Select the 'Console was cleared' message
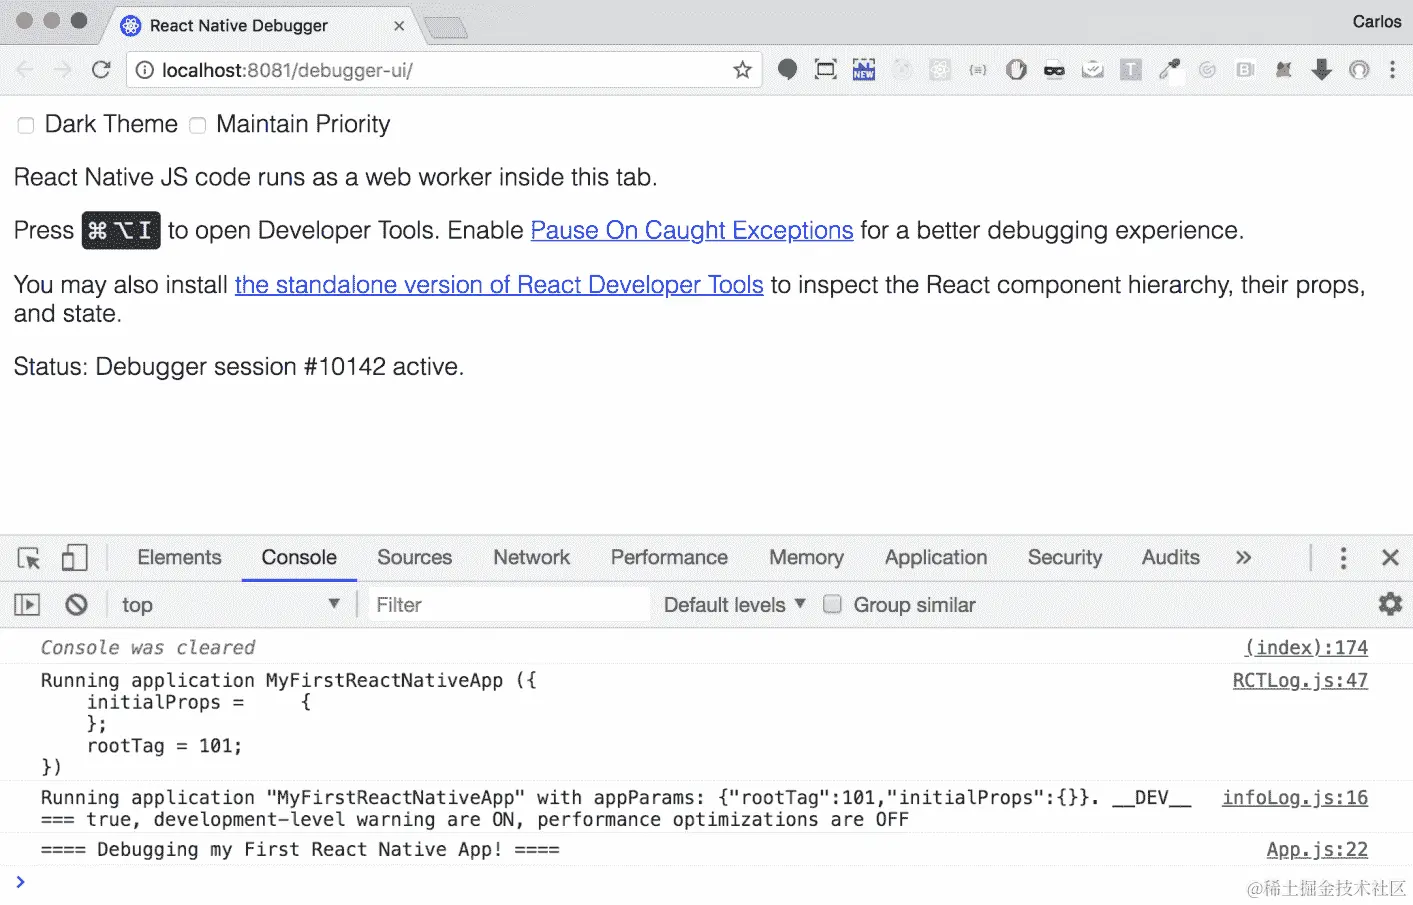This screenshot has width=1413, height=905. click(x=148, y=647)
